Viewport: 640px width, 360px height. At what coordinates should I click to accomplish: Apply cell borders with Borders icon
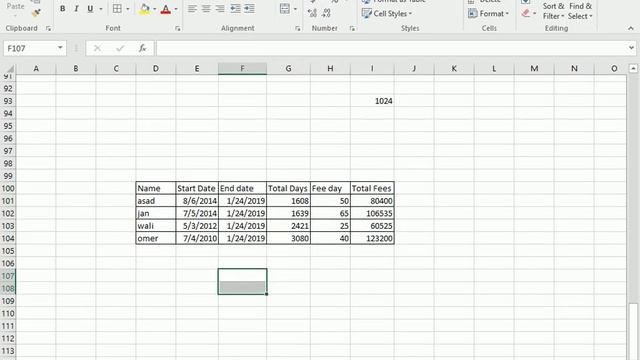coord(117,9)
